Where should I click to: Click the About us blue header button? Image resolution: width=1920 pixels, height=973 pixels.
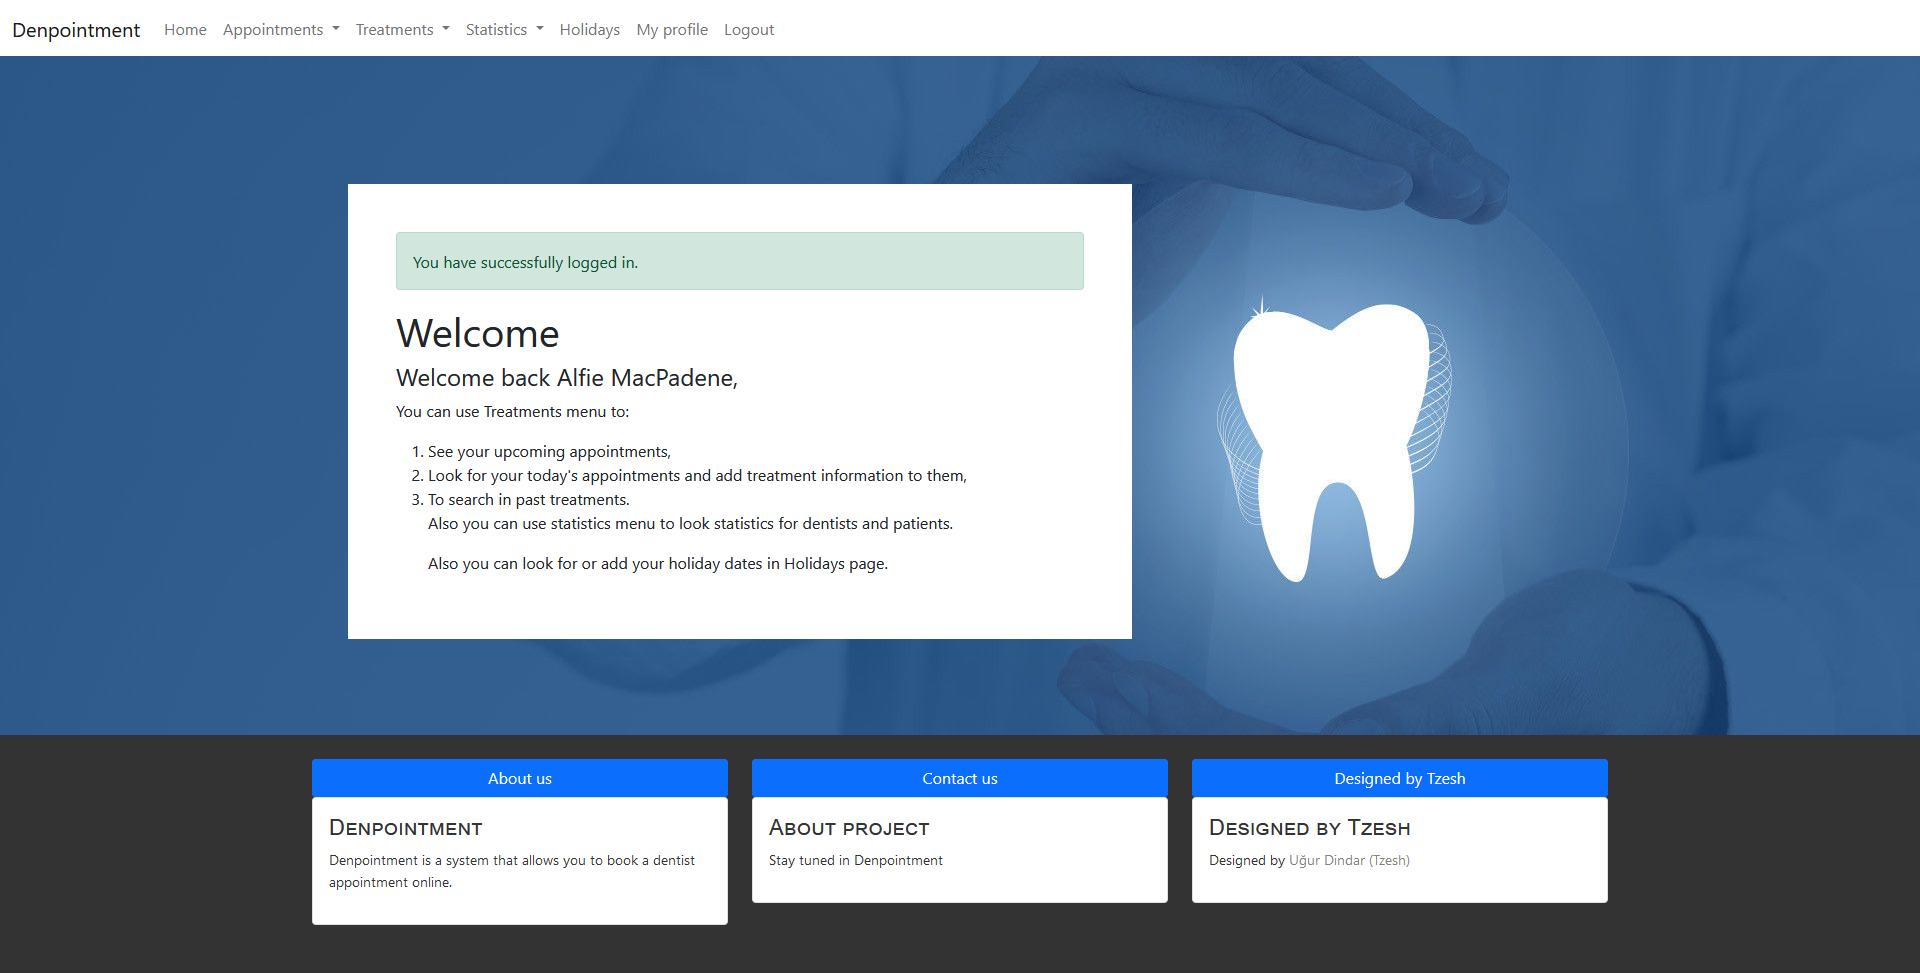pyautogui.click(x=520, y=778)
